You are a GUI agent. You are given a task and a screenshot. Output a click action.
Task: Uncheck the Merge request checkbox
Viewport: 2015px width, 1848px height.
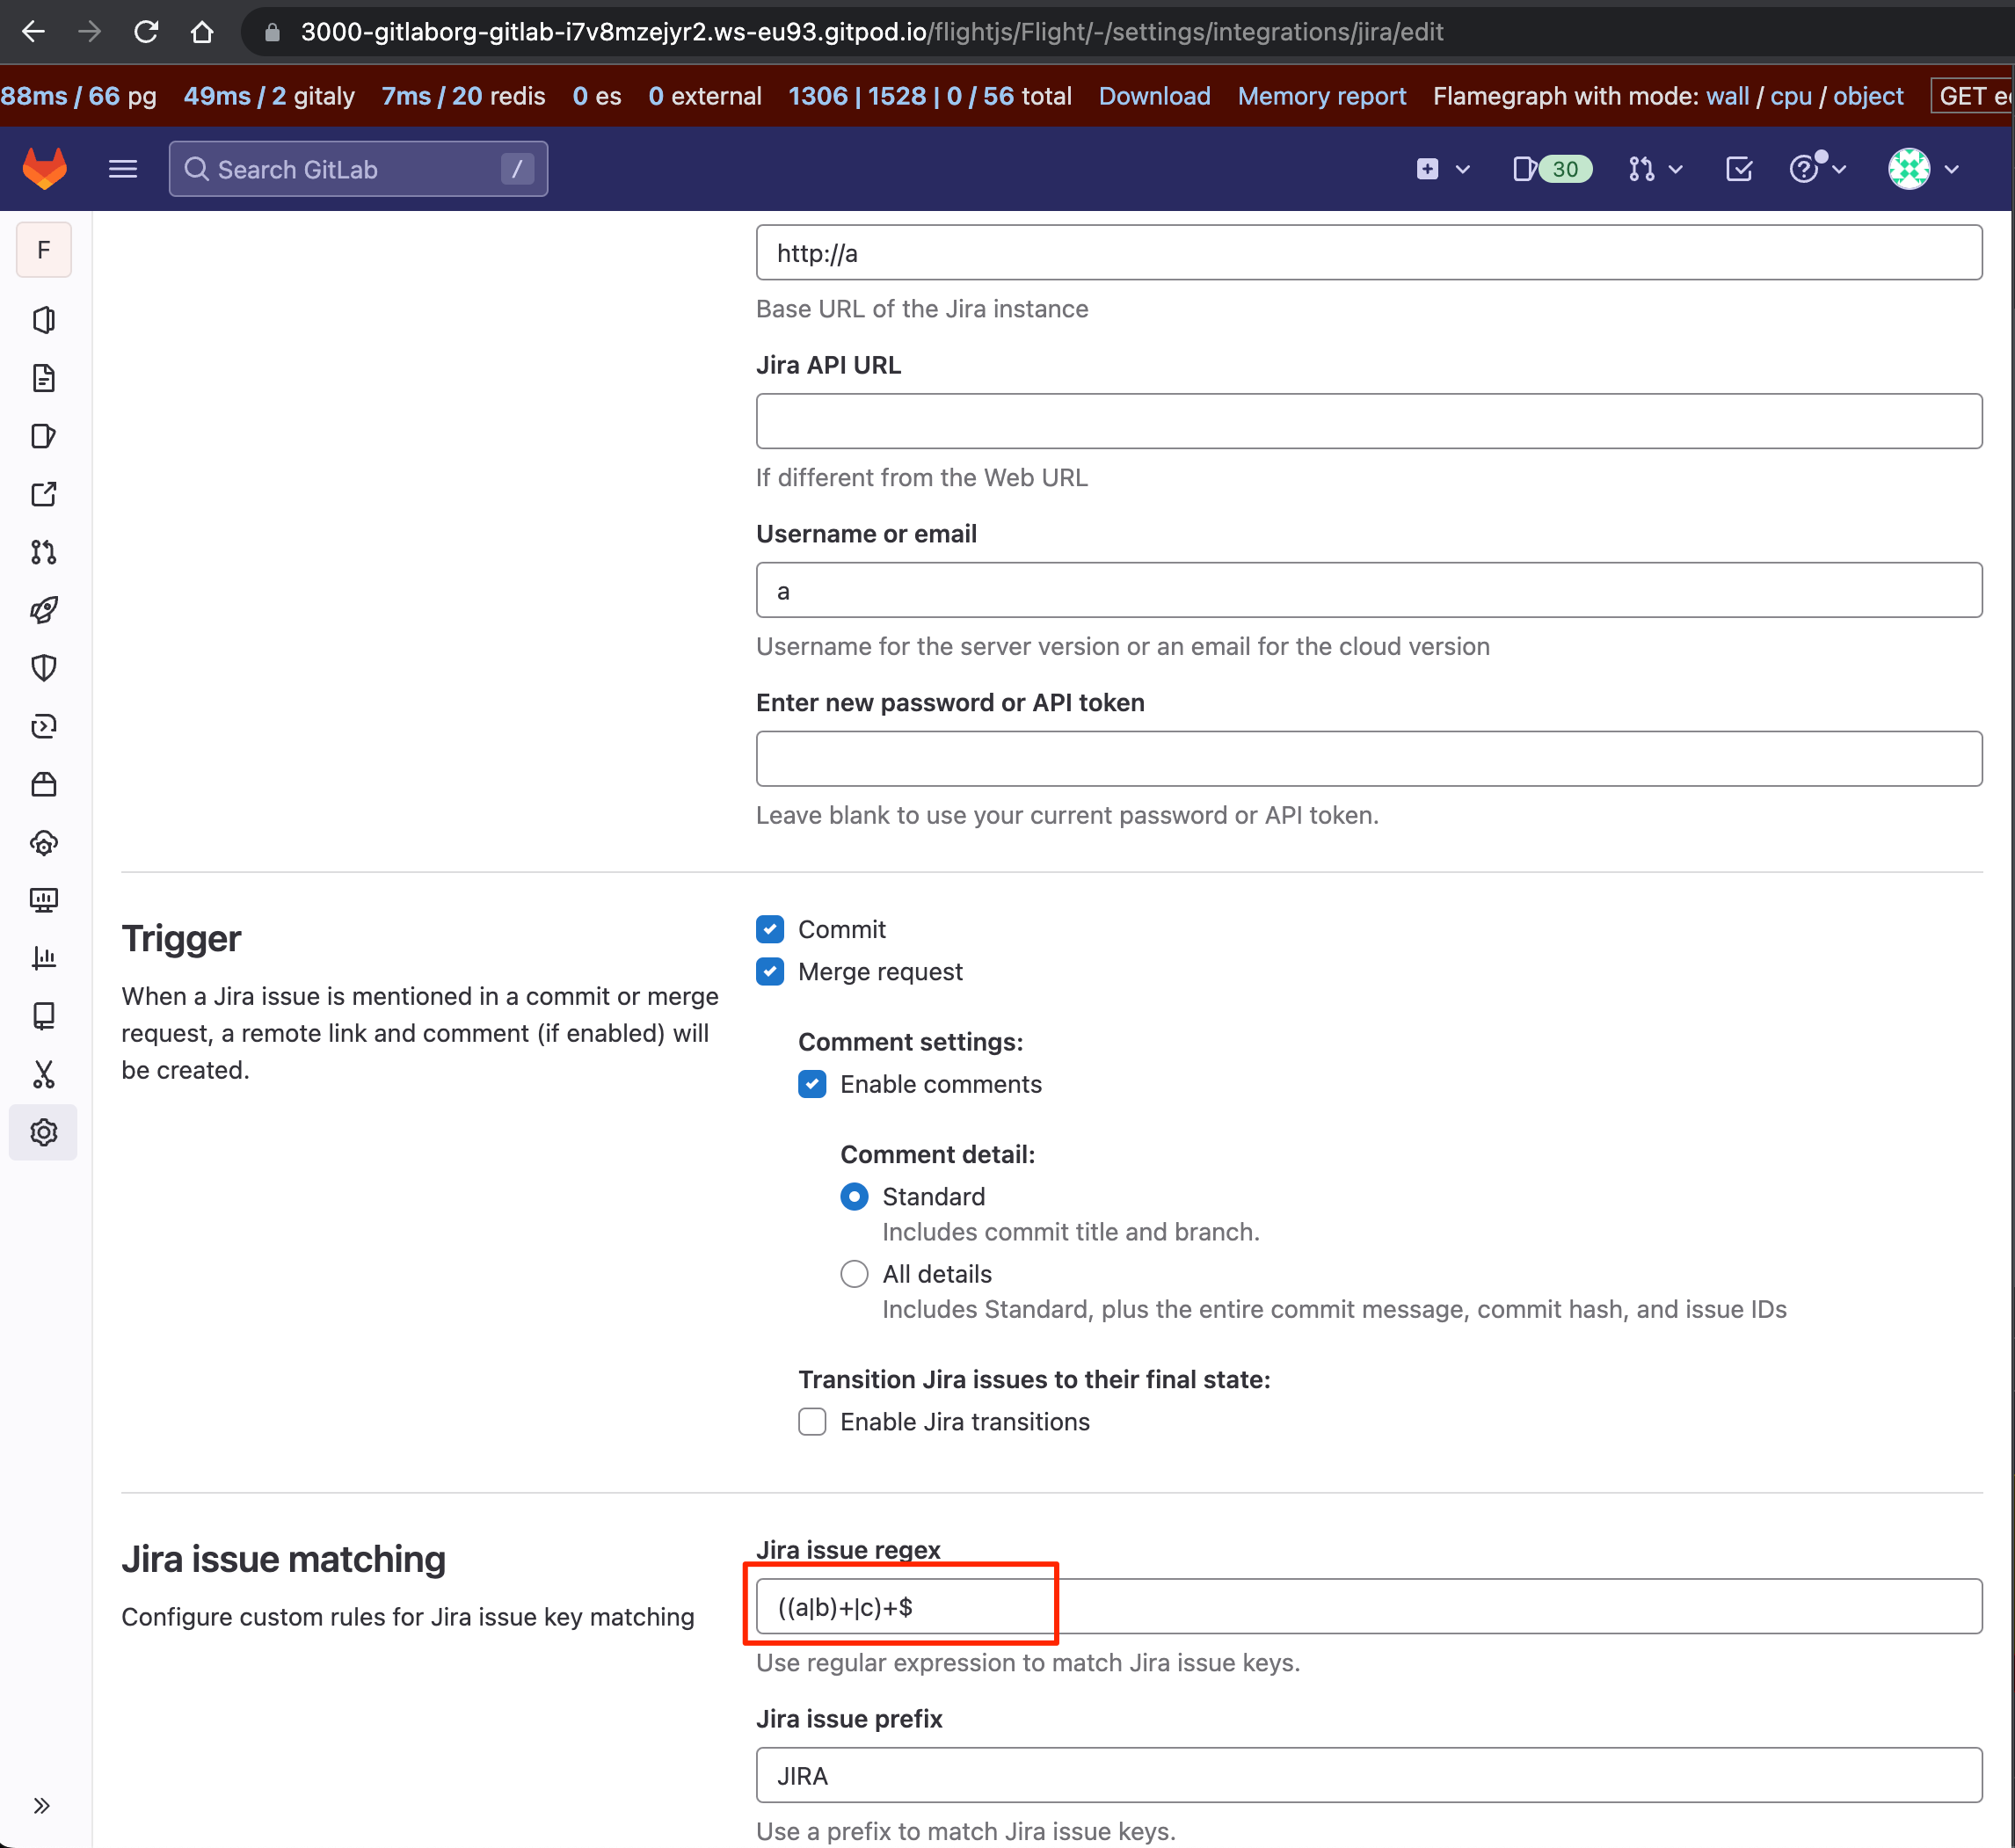(770, 971)
